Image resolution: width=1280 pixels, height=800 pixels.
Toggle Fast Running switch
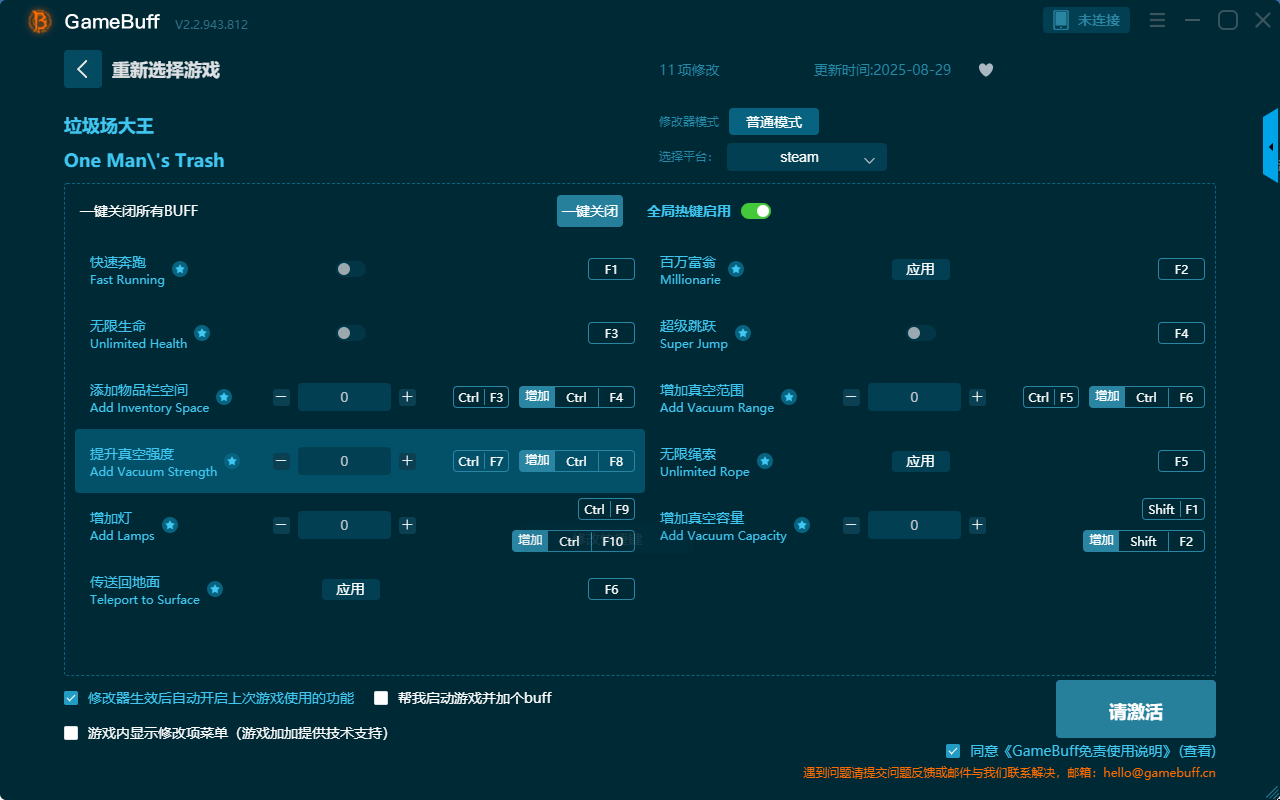pos(351,269)
